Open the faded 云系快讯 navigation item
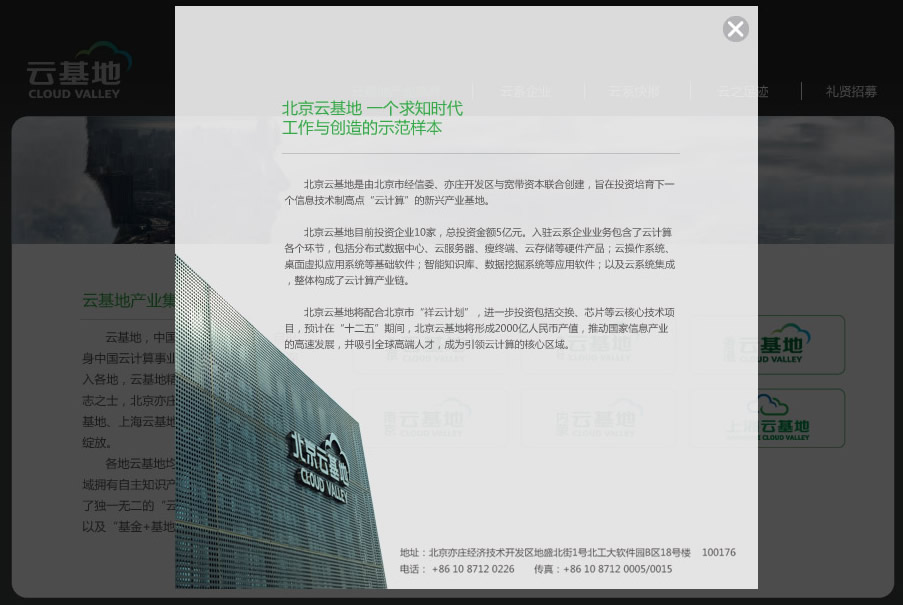This screenshot has height=605, width=903. pyautogui.click(x=634, y=92)
